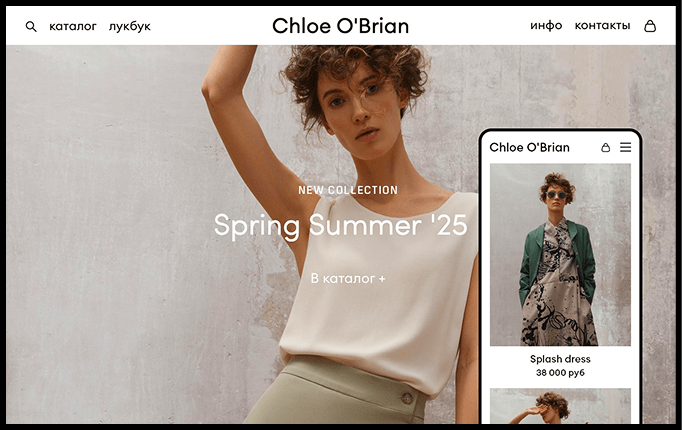Click the Splash dress product name
Screen dimensions: 682x430
pos(560,359)
